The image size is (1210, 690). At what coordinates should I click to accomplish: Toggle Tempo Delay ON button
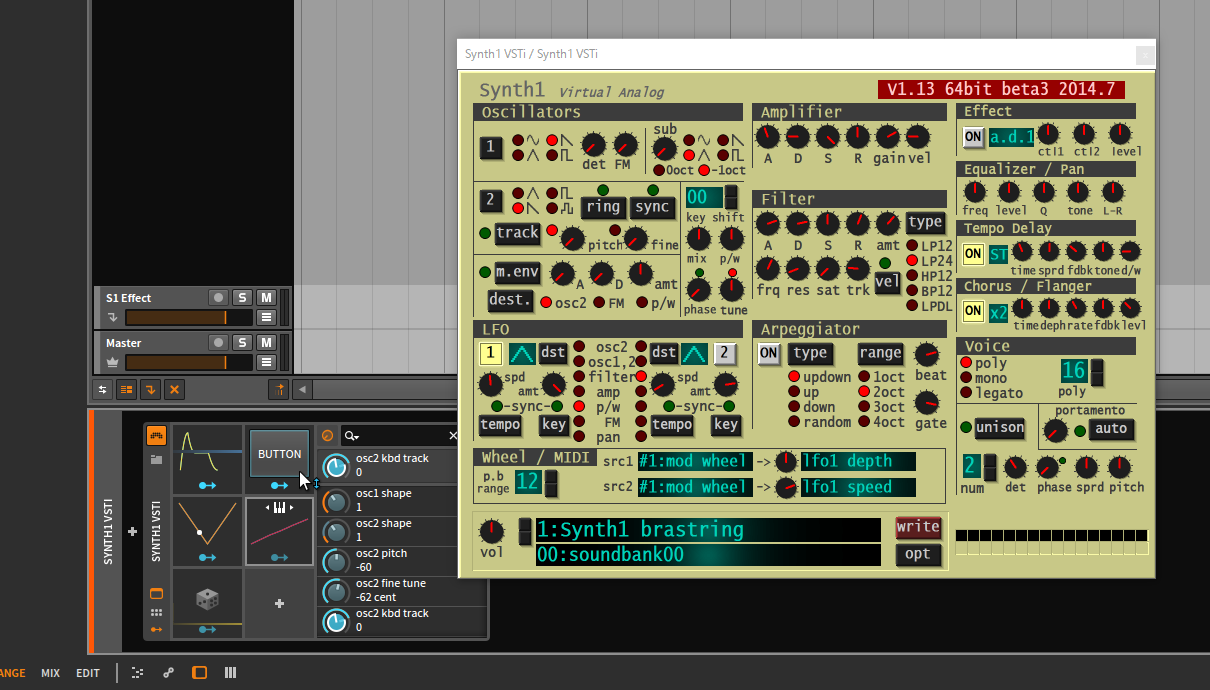tap(973, 254)
